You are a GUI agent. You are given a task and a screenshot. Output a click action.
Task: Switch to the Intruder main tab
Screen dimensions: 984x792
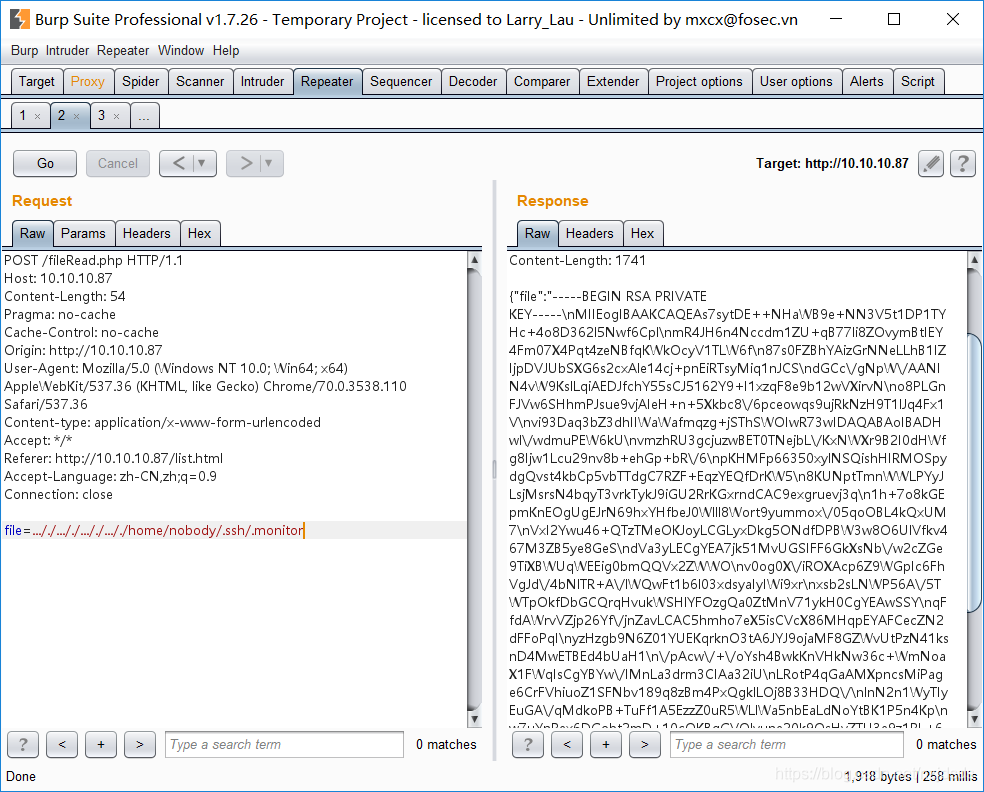(x=262, y=82)
